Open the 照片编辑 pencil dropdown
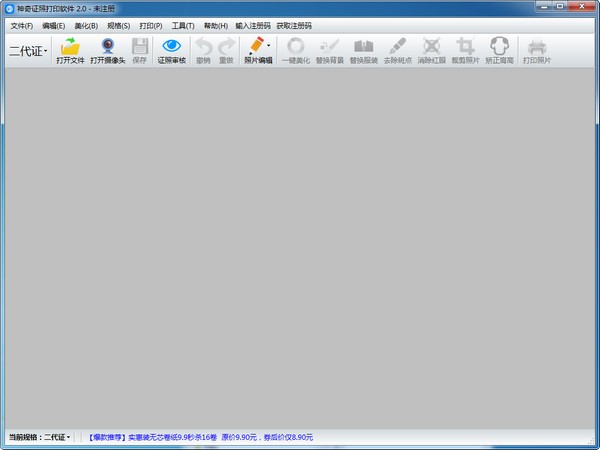This screenshot has width=600, height=450. coord(258,47)
